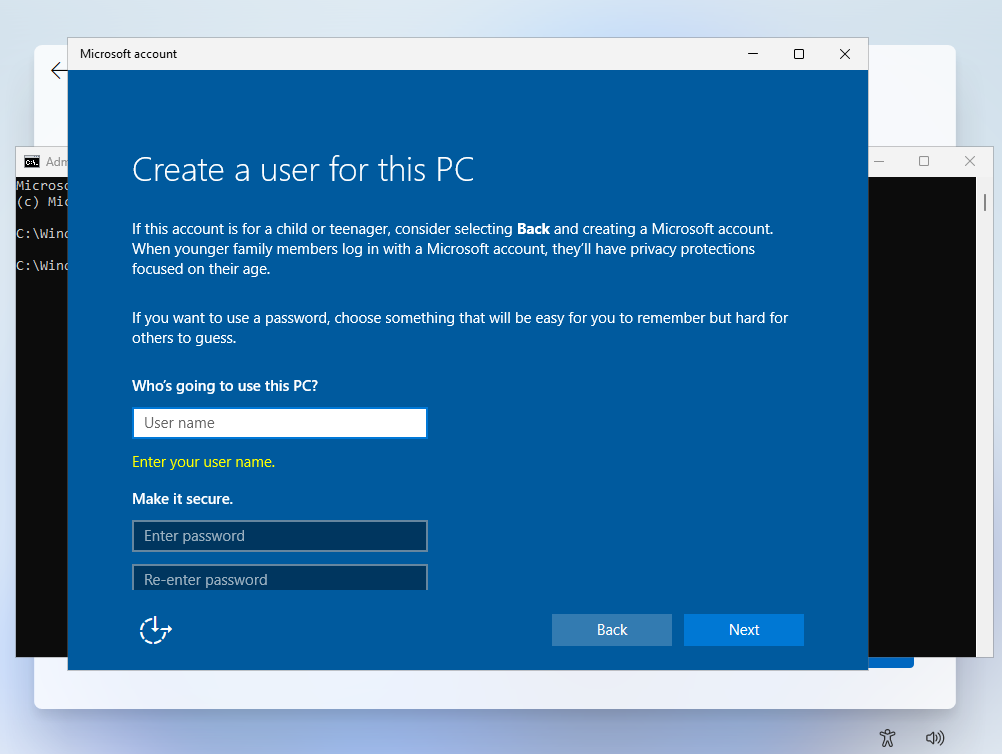Click the back arrow at top left

pos(57,71)
